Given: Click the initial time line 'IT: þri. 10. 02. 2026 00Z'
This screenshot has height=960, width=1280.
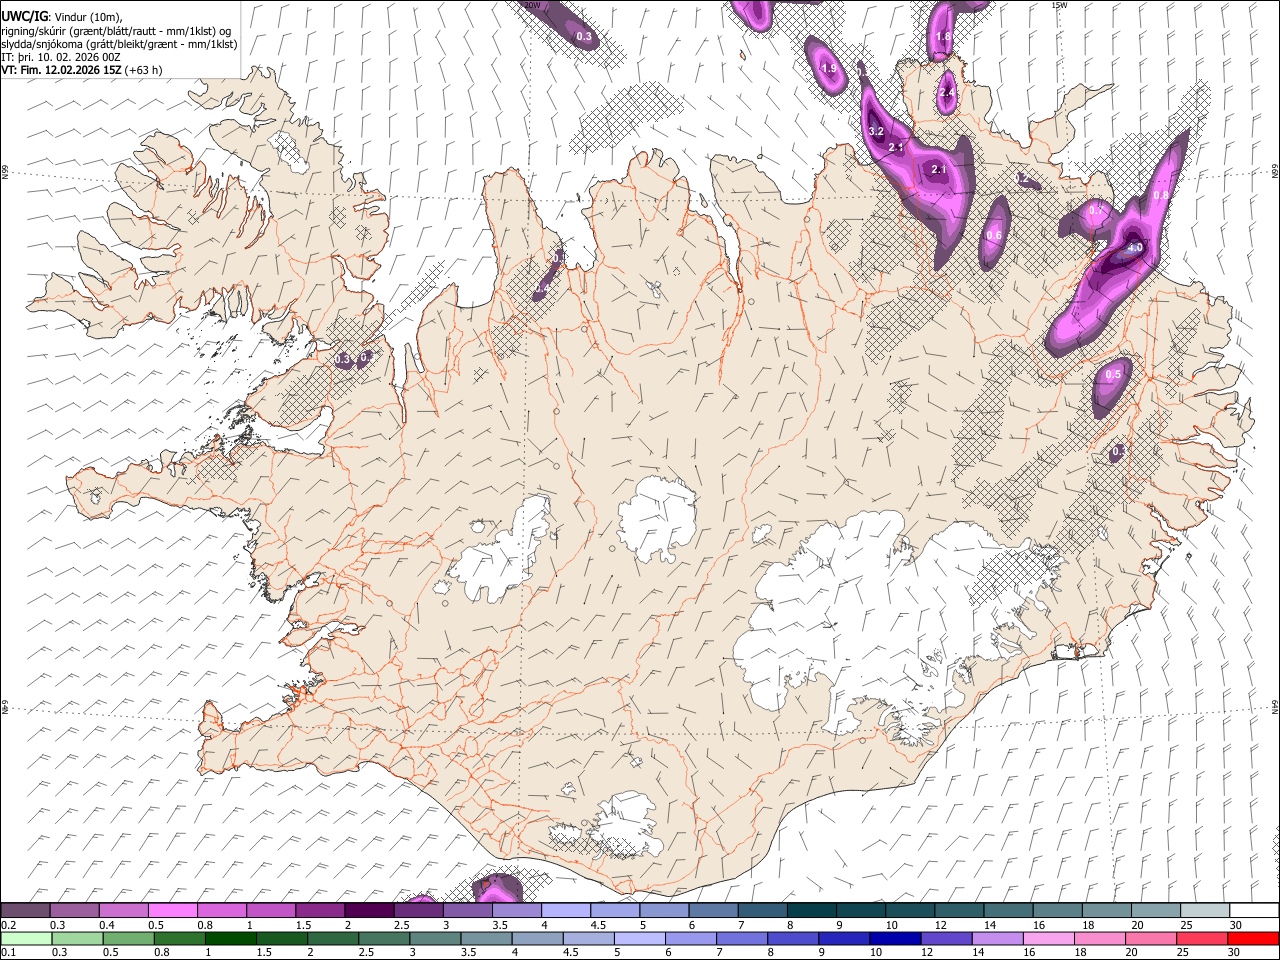Looking at the screenshot, I should 61,57.
